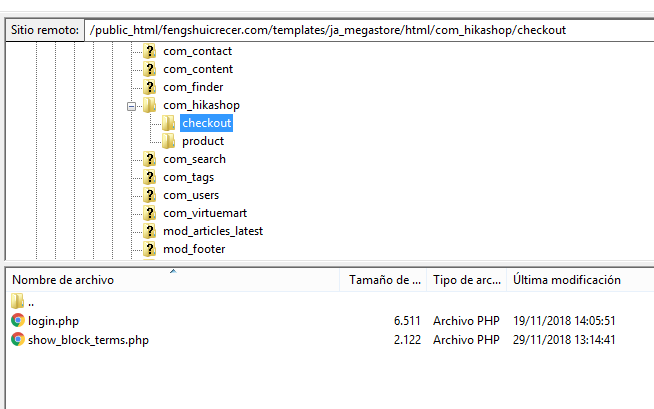Select the com_contact tree folder
The image size is (654, 409).
coord(197,51)
